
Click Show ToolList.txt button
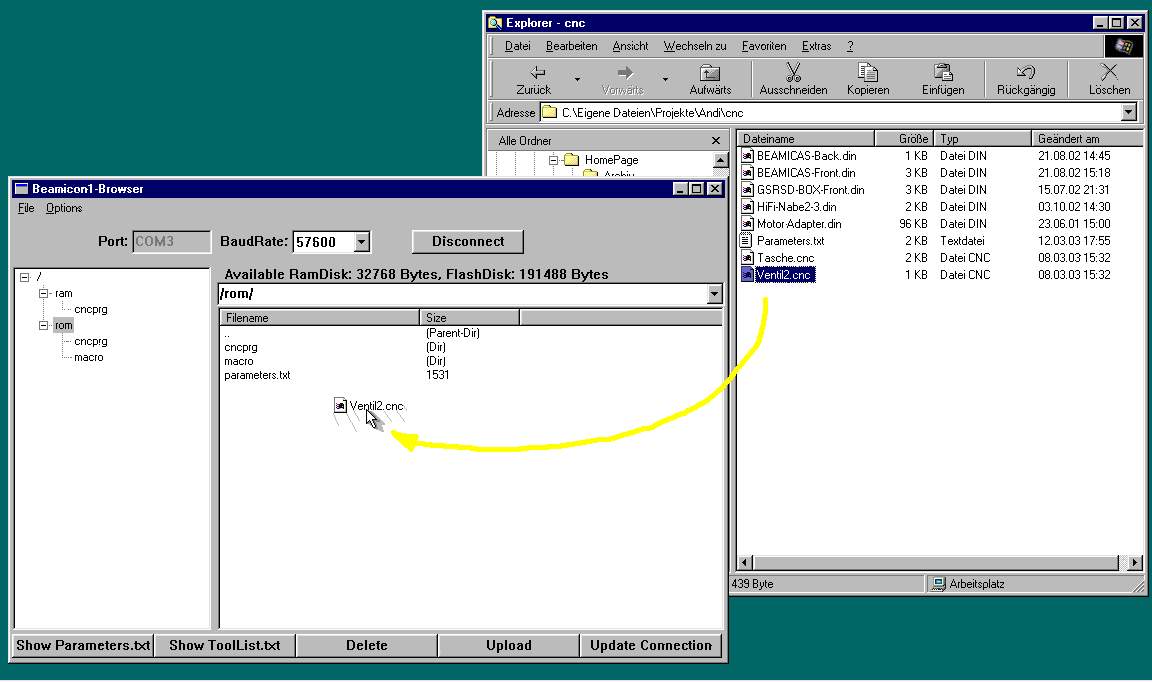point(225,645)
